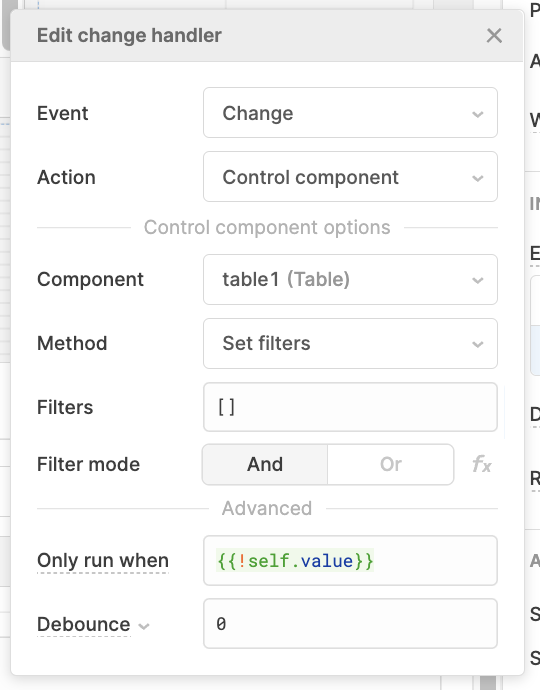Screen dimensions: 540x690
Task: Close the Edit change handler dialog
Action: [494, 36]
